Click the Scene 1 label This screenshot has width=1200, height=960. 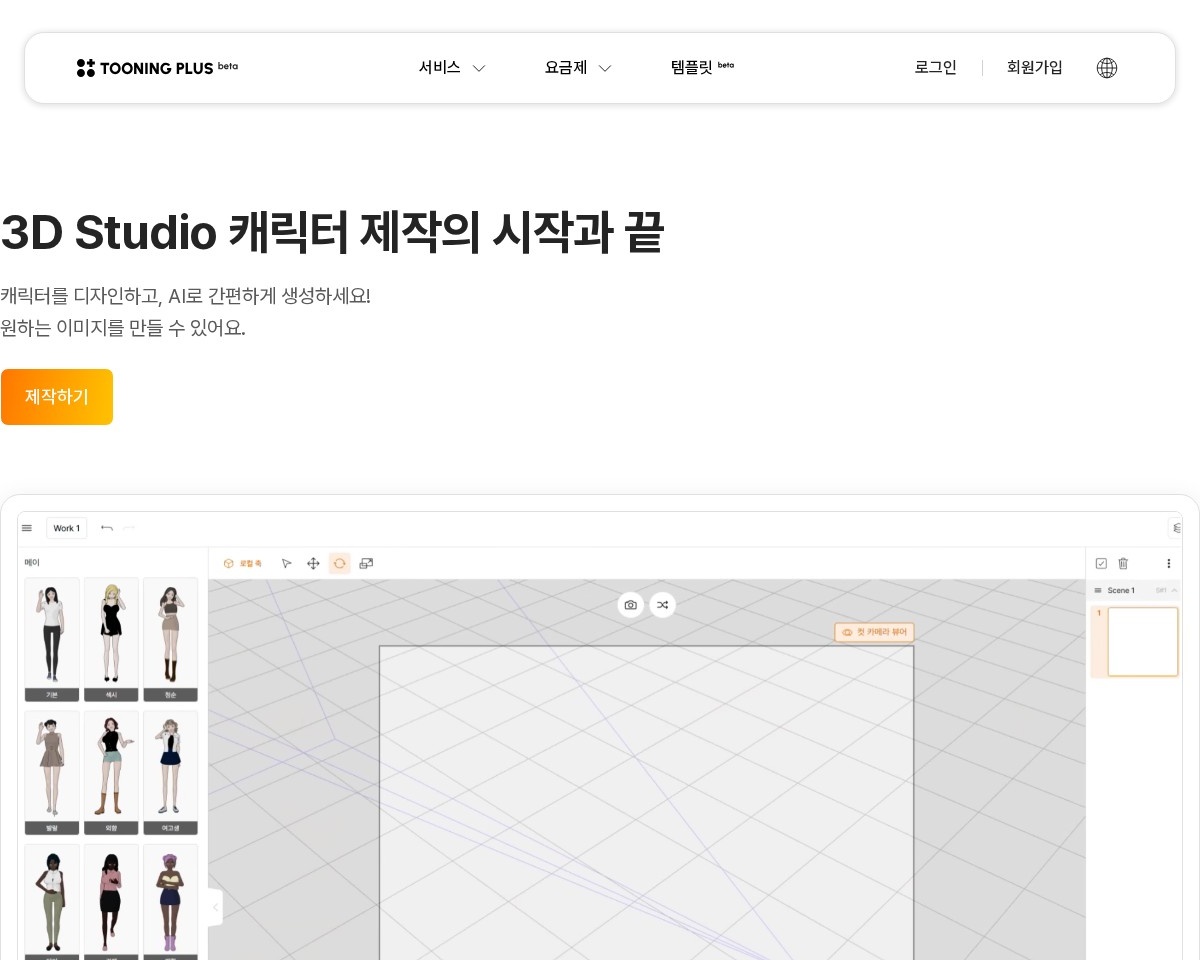point(1121,591)
